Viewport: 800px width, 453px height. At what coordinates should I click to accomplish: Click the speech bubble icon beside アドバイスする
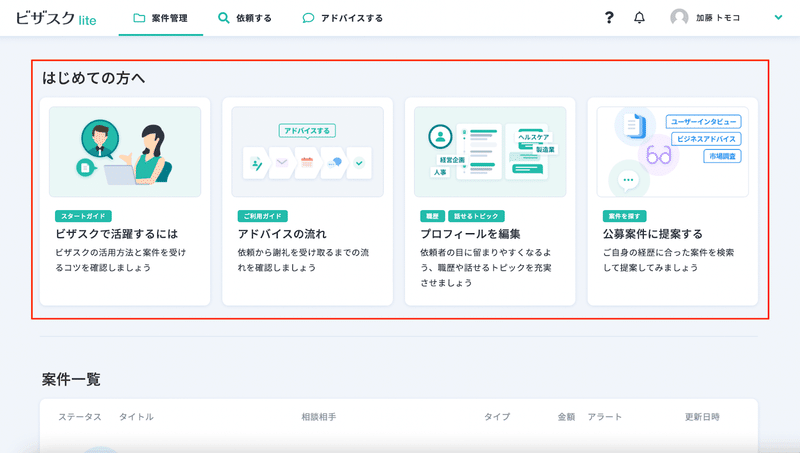pyautogui.click(x=308, y=18)
